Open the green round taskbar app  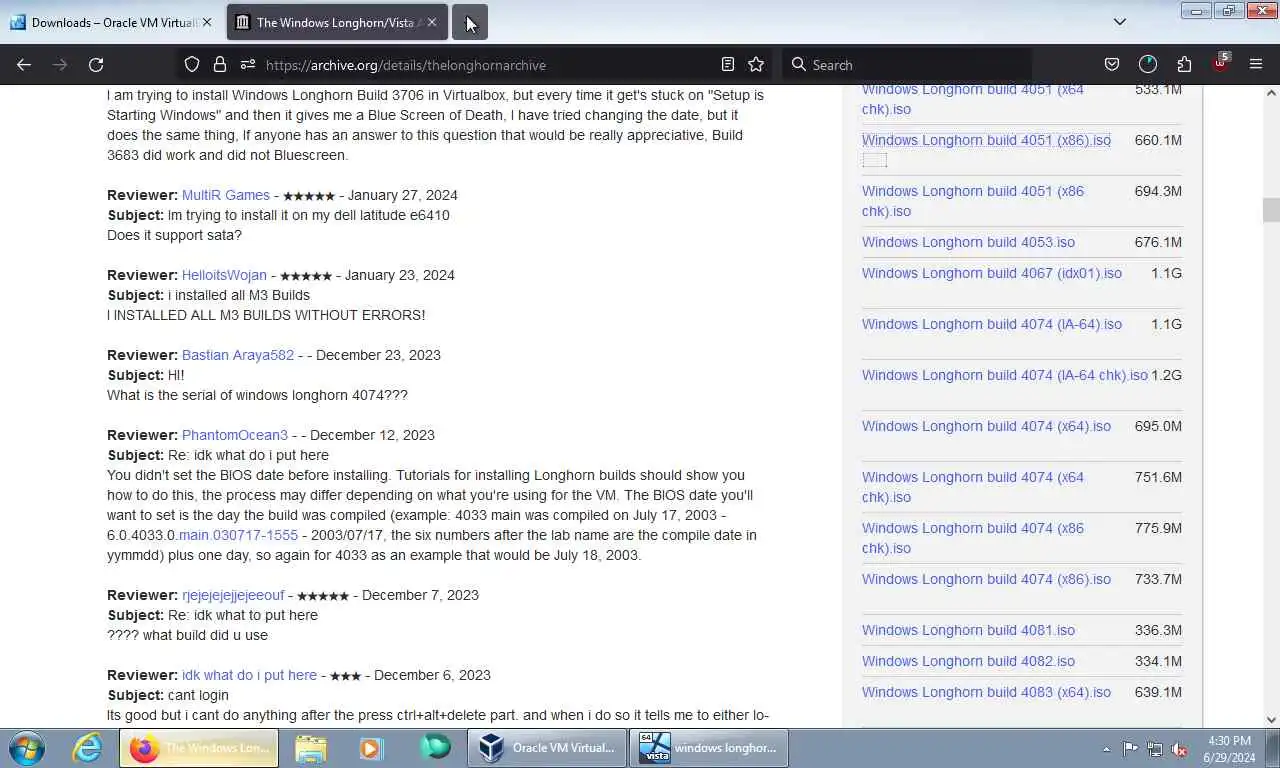(x=435, y=748)
